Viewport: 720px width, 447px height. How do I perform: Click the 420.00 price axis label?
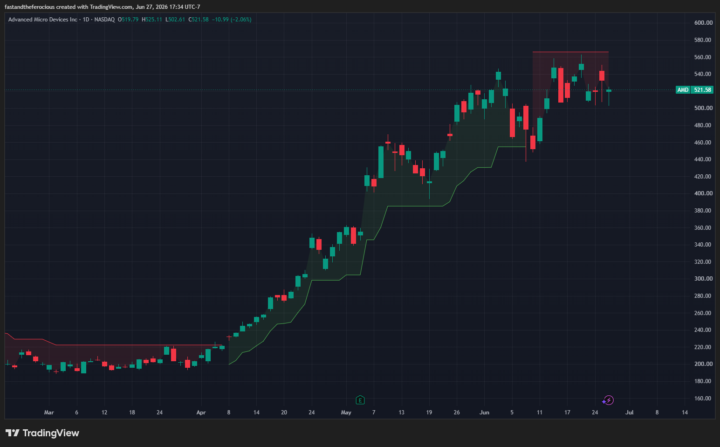tap(703, 176)
